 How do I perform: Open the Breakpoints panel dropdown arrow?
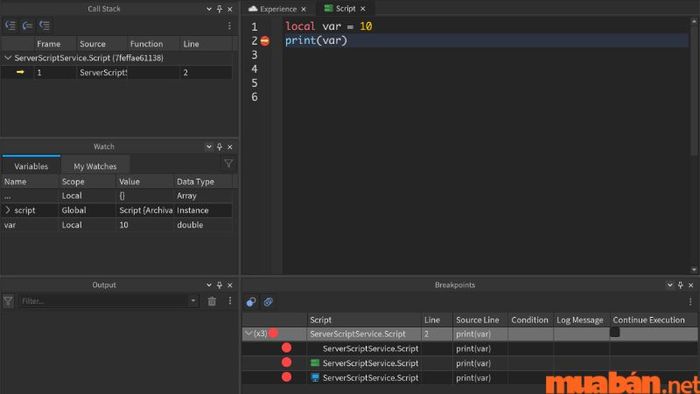[670, 285]
